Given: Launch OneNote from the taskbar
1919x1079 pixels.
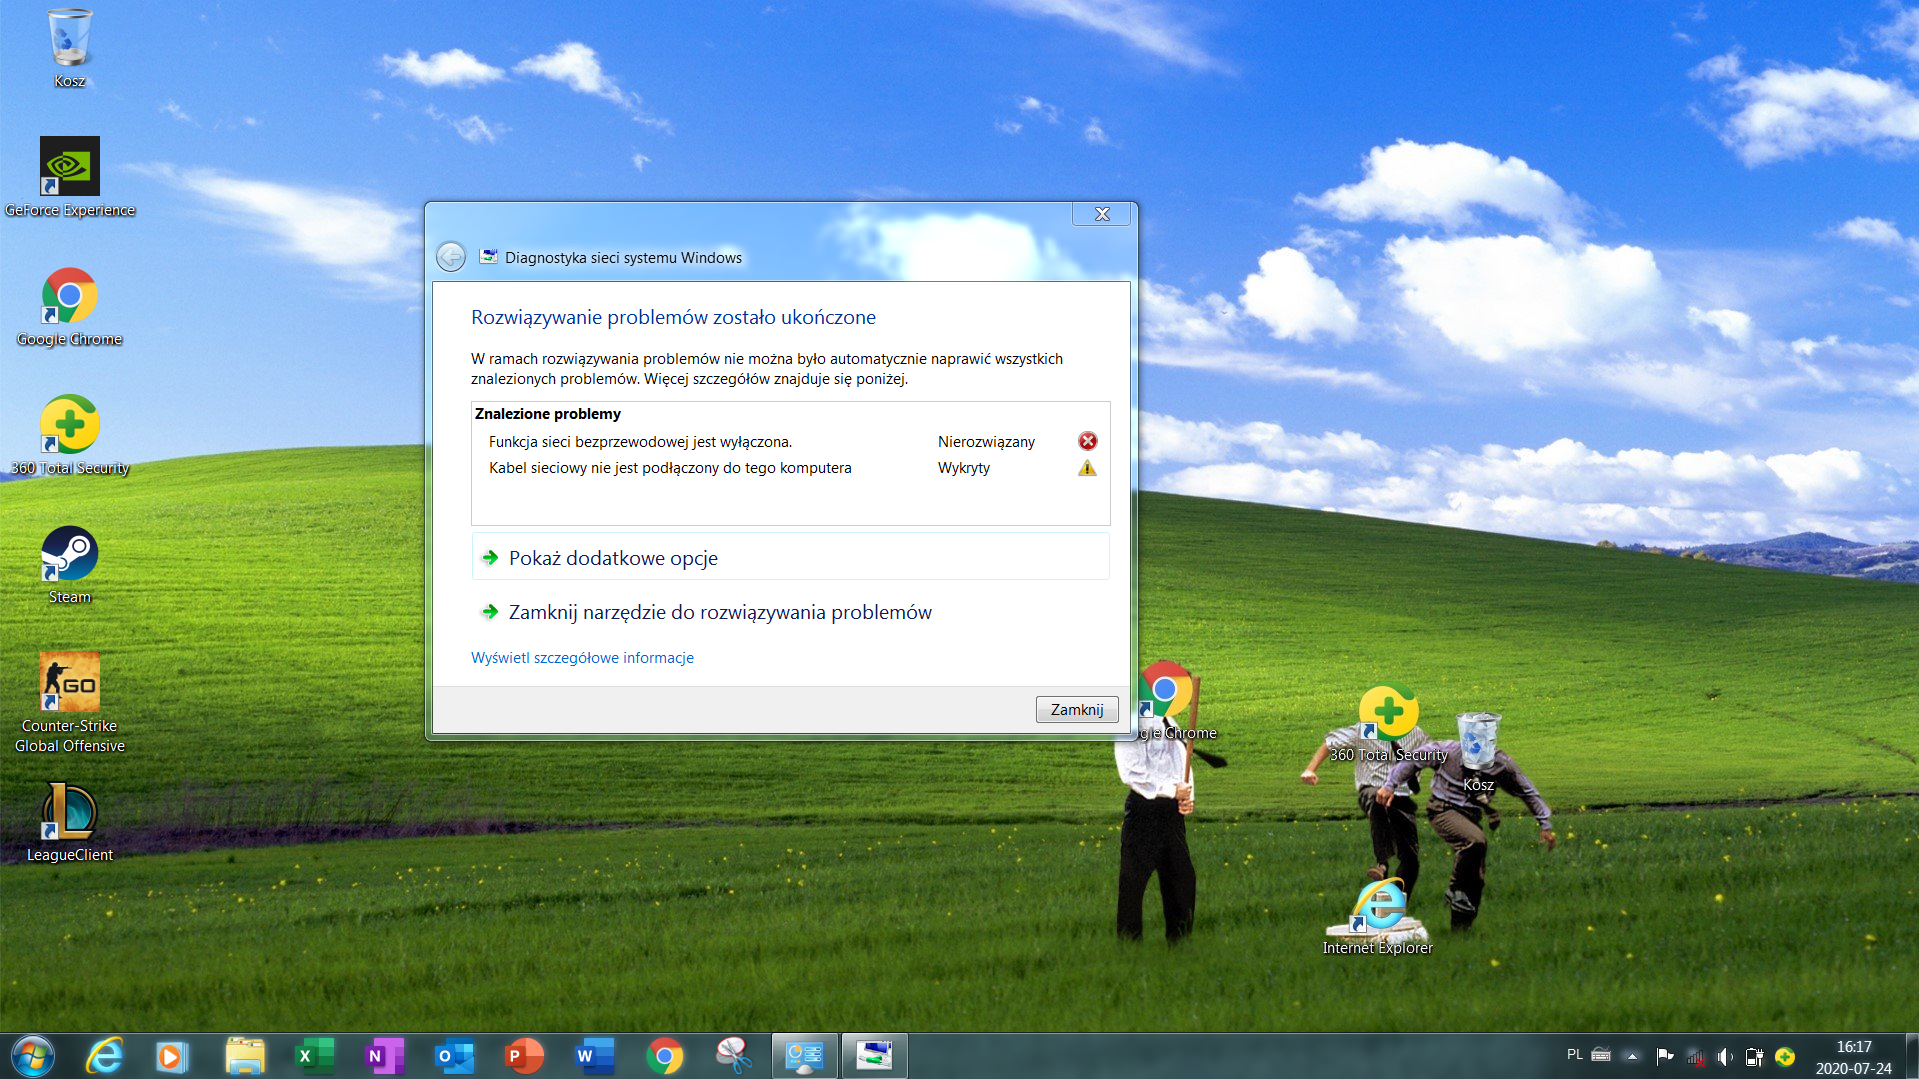Looking at the screenshot, I should pyautogui.click(x=384, y=1056).
